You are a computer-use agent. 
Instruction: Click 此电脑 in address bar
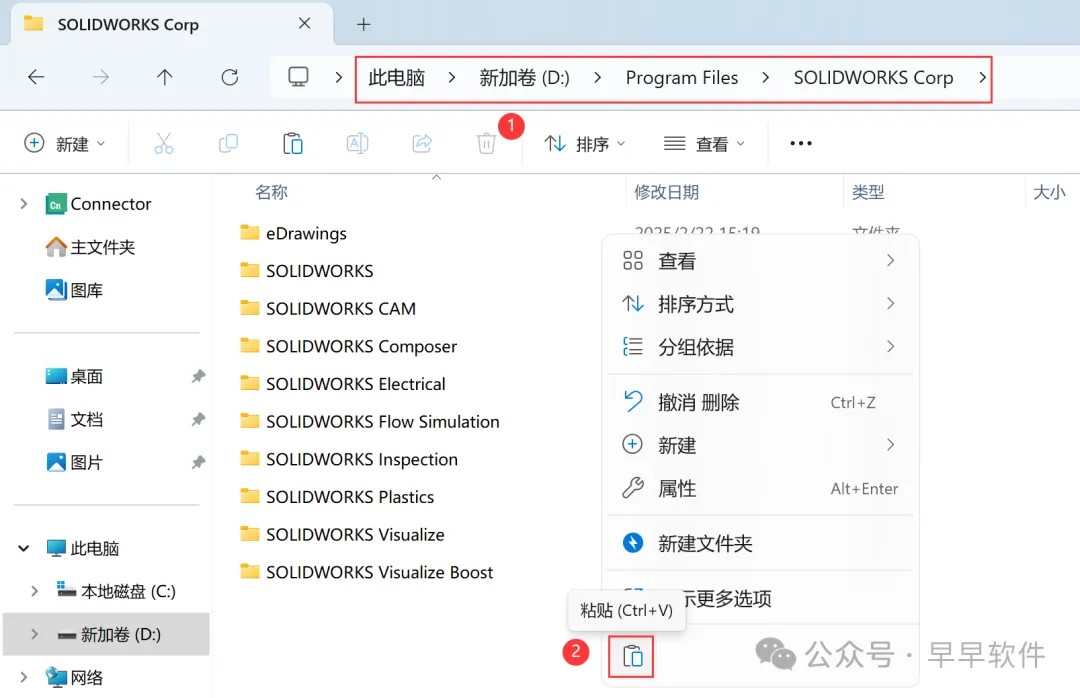[x=396, y=77]
